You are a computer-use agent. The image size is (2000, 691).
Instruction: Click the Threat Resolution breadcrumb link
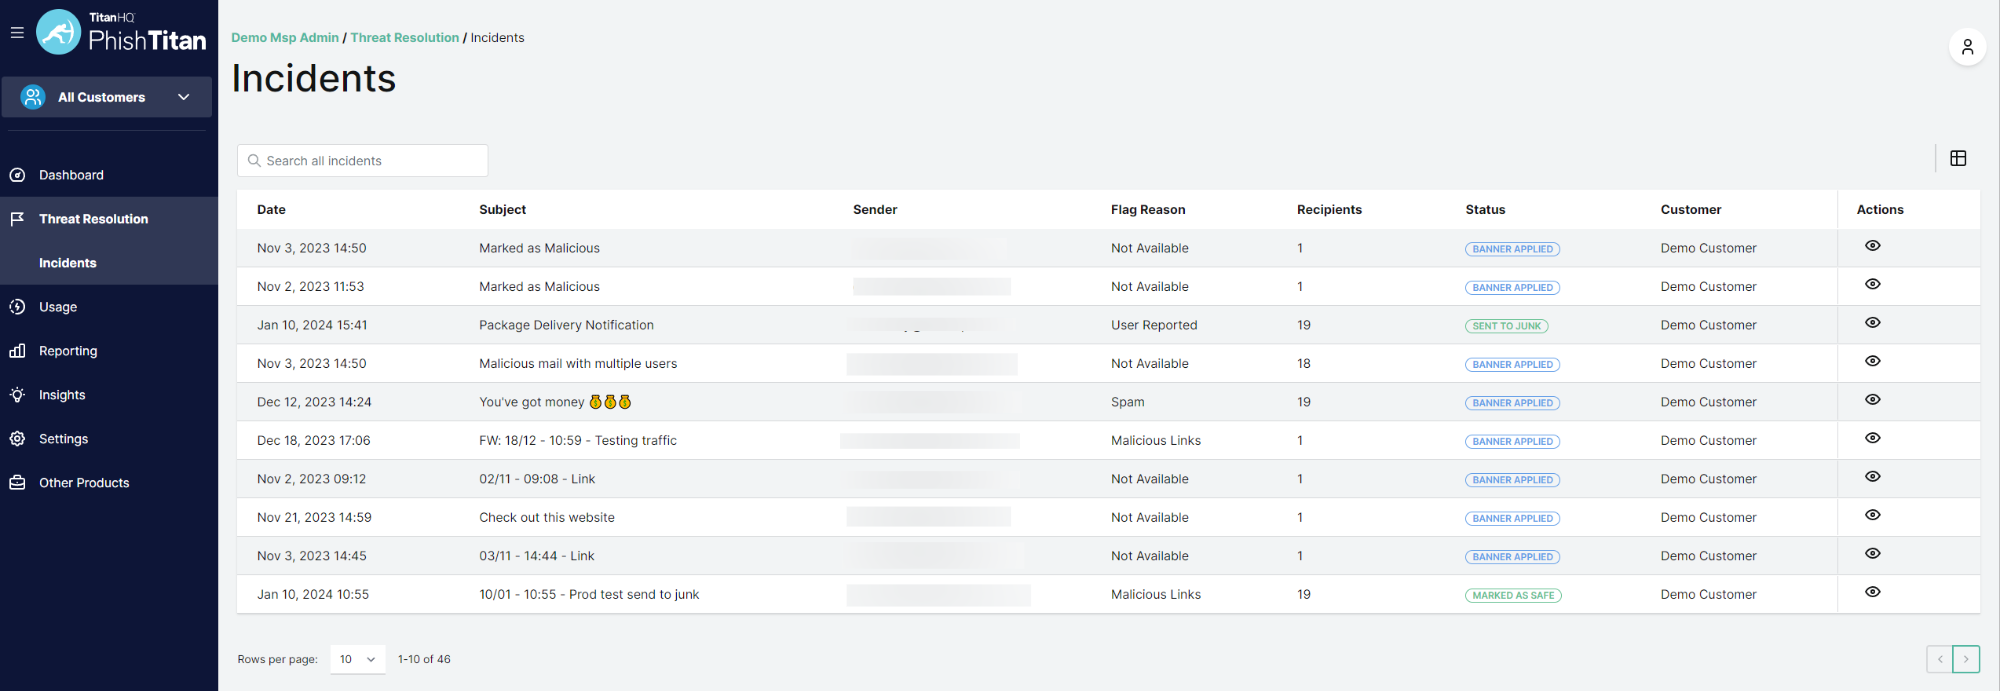405,38
